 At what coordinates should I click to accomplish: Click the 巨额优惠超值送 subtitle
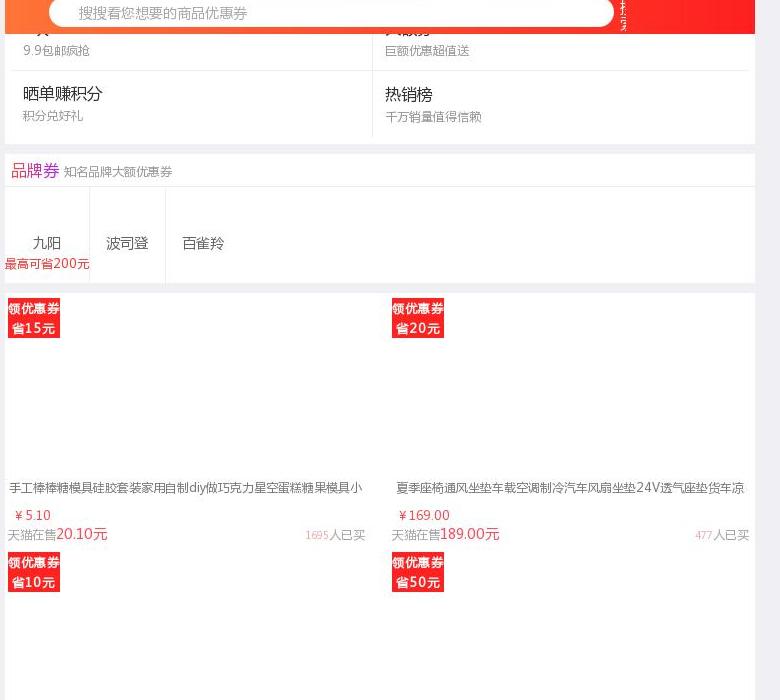coord(427,50)
